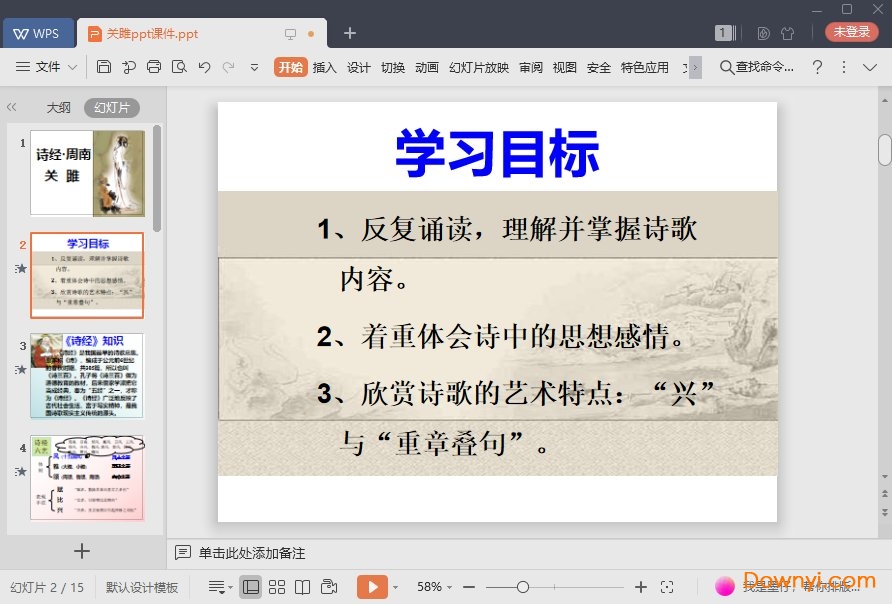Screen dimensions: 892x604
Task: Switch to the 审阅 tab
Action: click(531, 67)
